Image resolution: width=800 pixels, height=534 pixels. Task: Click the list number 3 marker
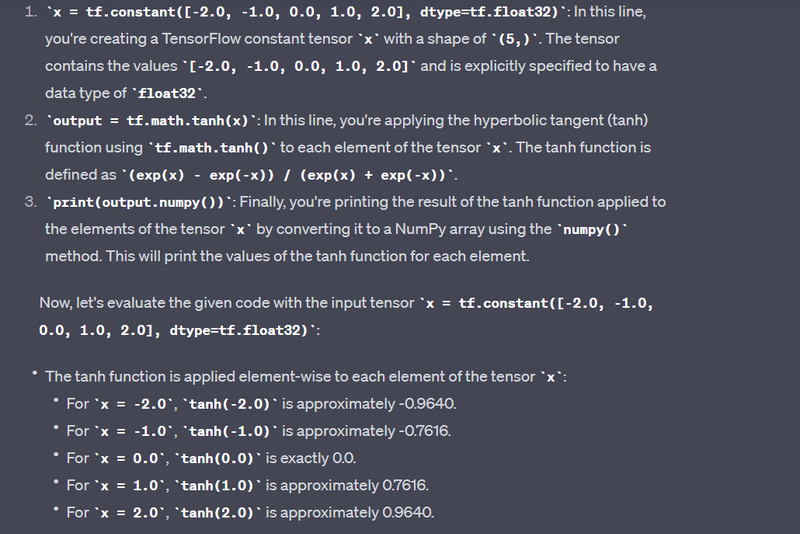pyautogui.click(x=28, y=201)
